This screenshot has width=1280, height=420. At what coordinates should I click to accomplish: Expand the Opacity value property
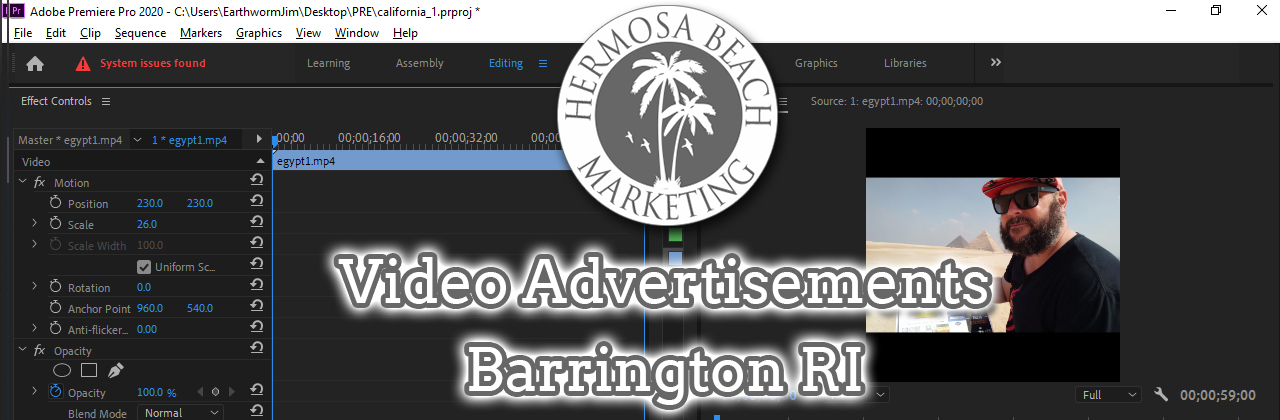35,392
